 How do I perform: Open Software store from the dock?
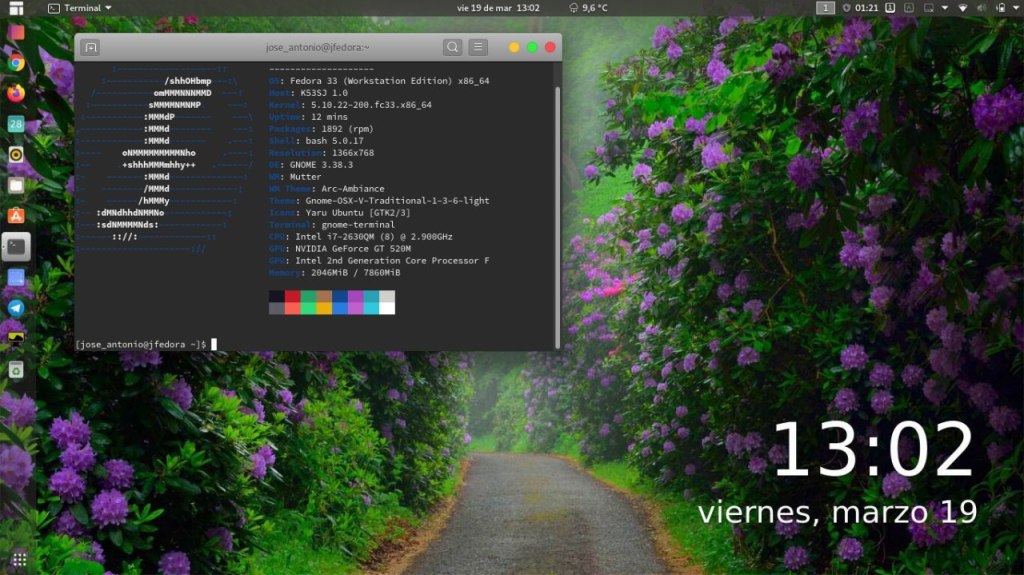[x=16, y=216]
